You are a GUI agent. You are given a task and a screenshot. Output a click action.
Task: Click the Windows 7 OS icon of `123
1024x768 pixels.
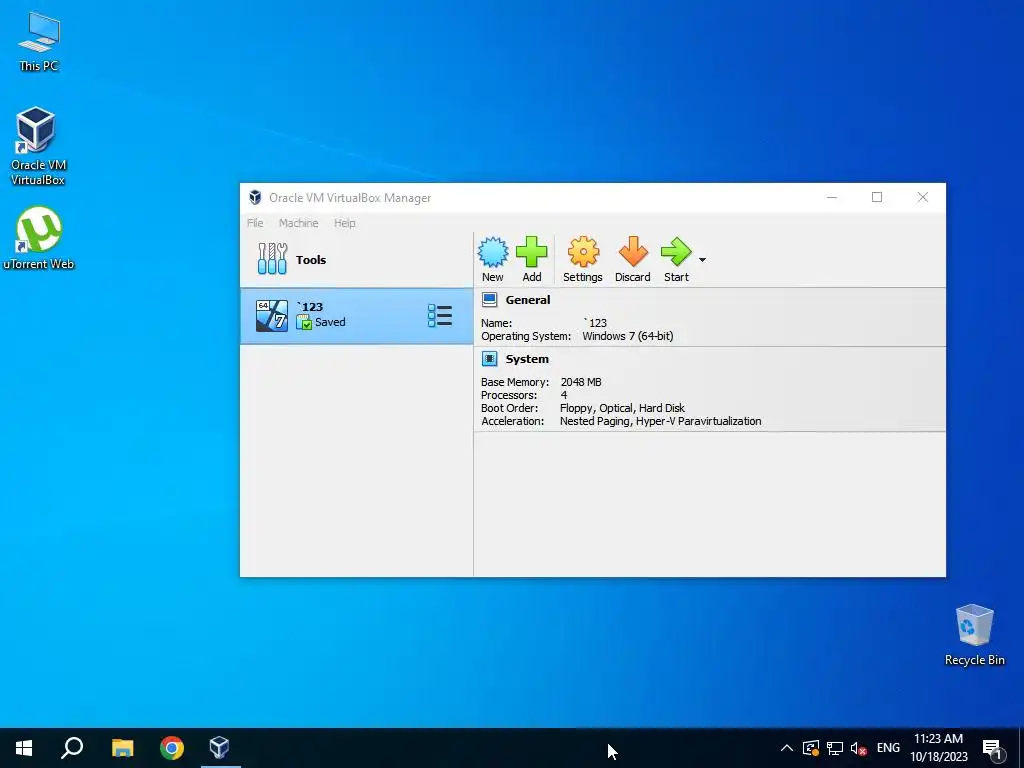(272, 316)
